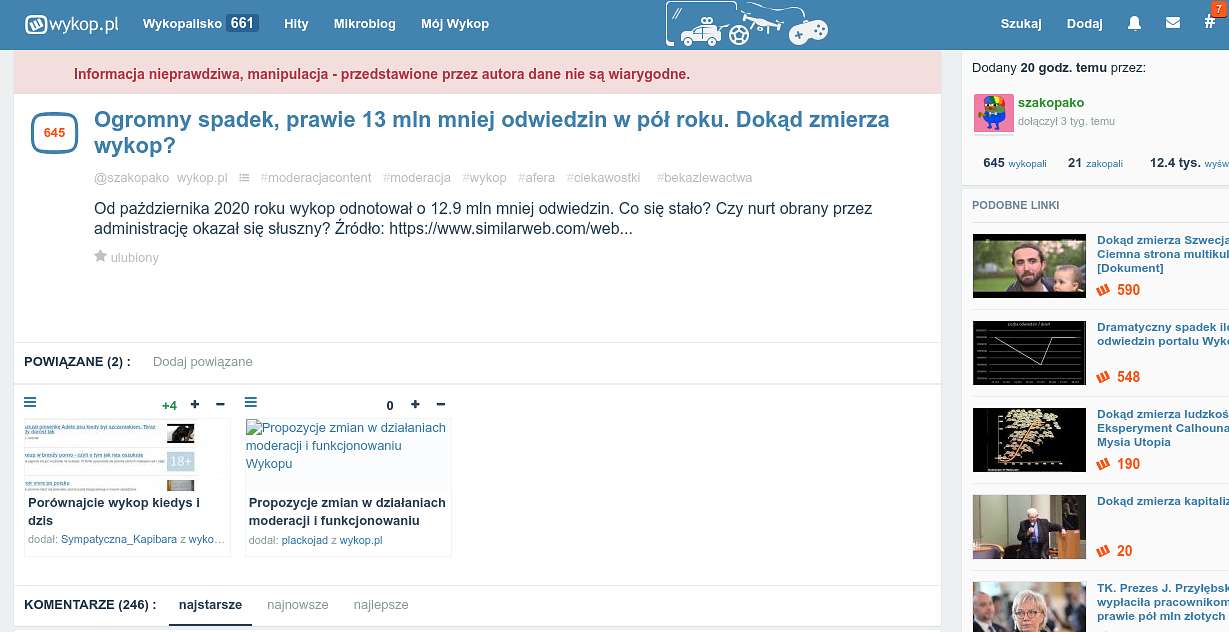Open the hamburger menu above Porównajcie wykop card
The width and height of the screenshot is (1229, 632).
30,402
